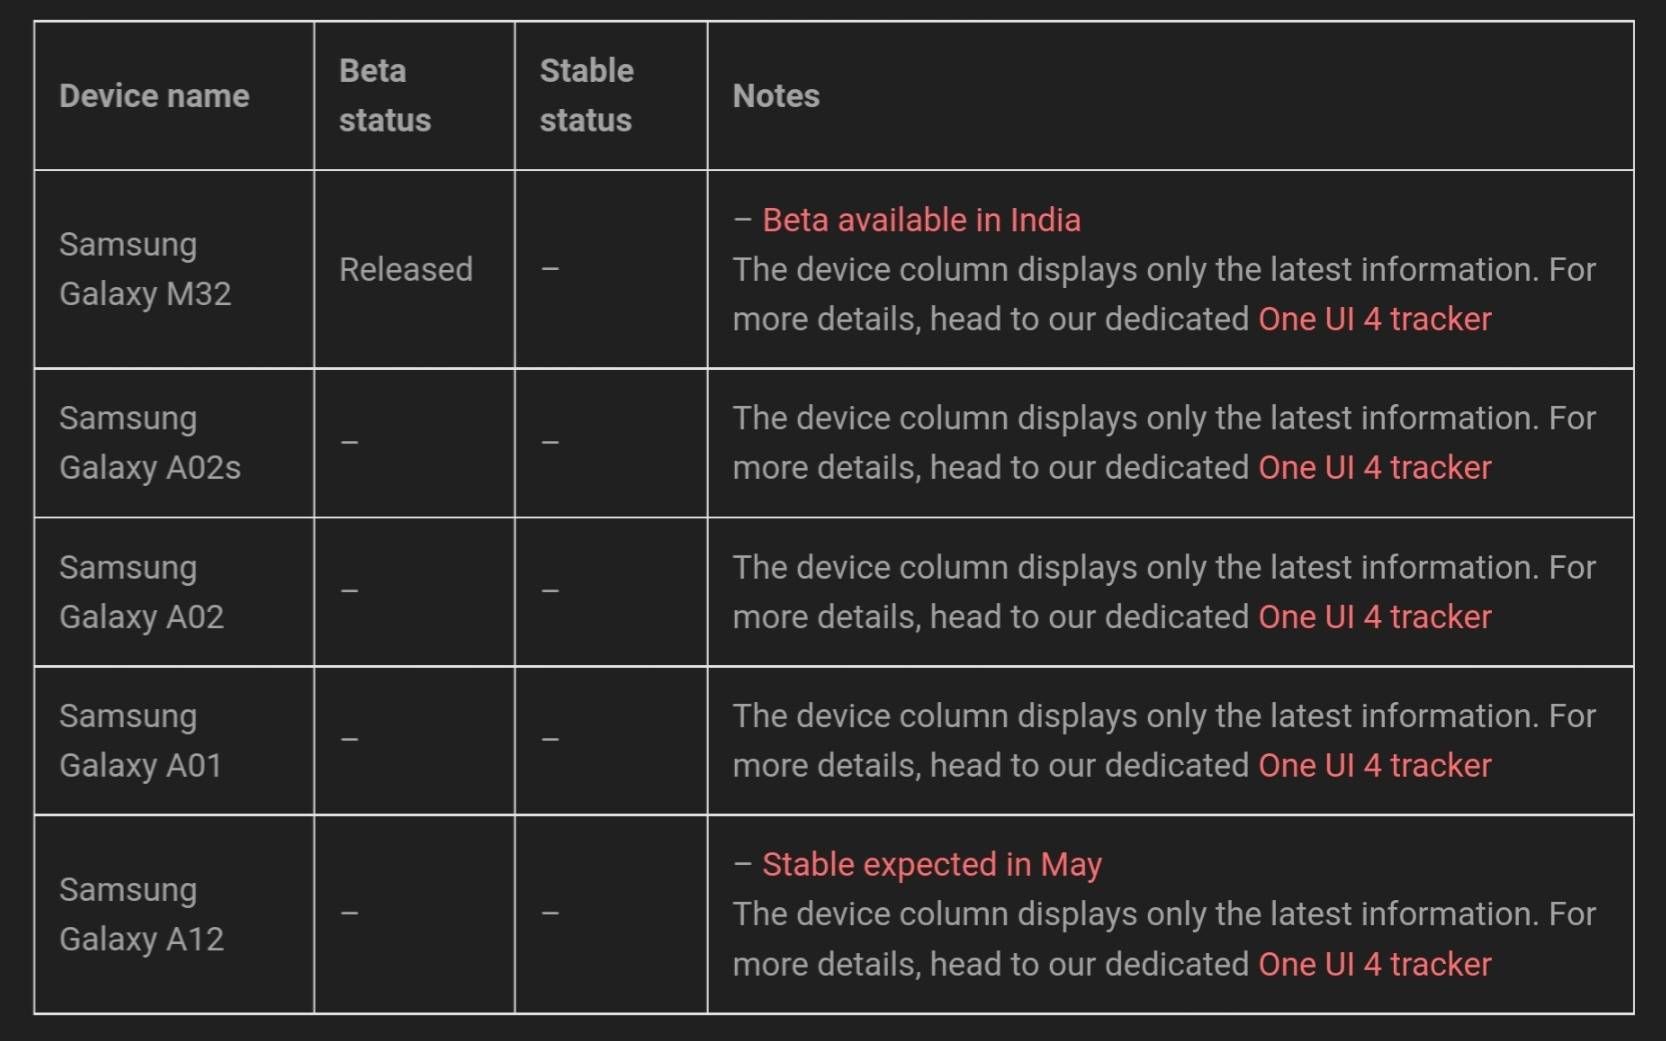Image resolution: width=1666 pixels, height=1041 pixels.
Task: Open One UI 4 tracker link in Galaxy M32 row
Action: click(1374, 319)
